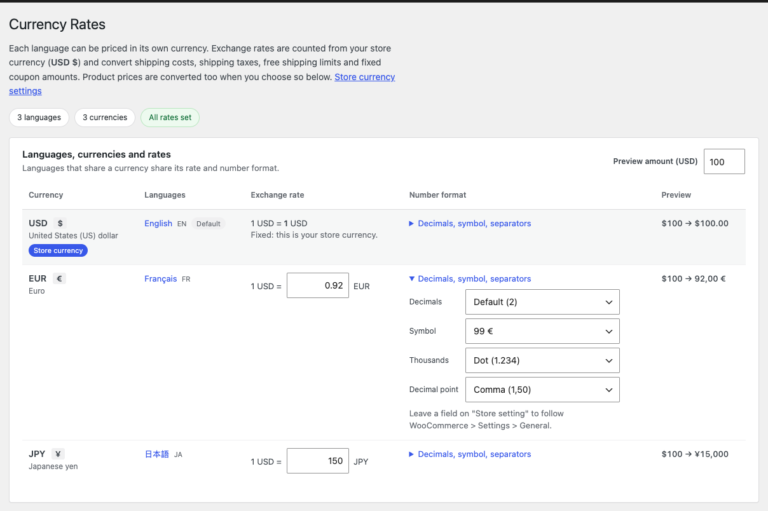The image size is (768, 511).
Task: Click the Euro currency name label
Action: pos(36,291)
